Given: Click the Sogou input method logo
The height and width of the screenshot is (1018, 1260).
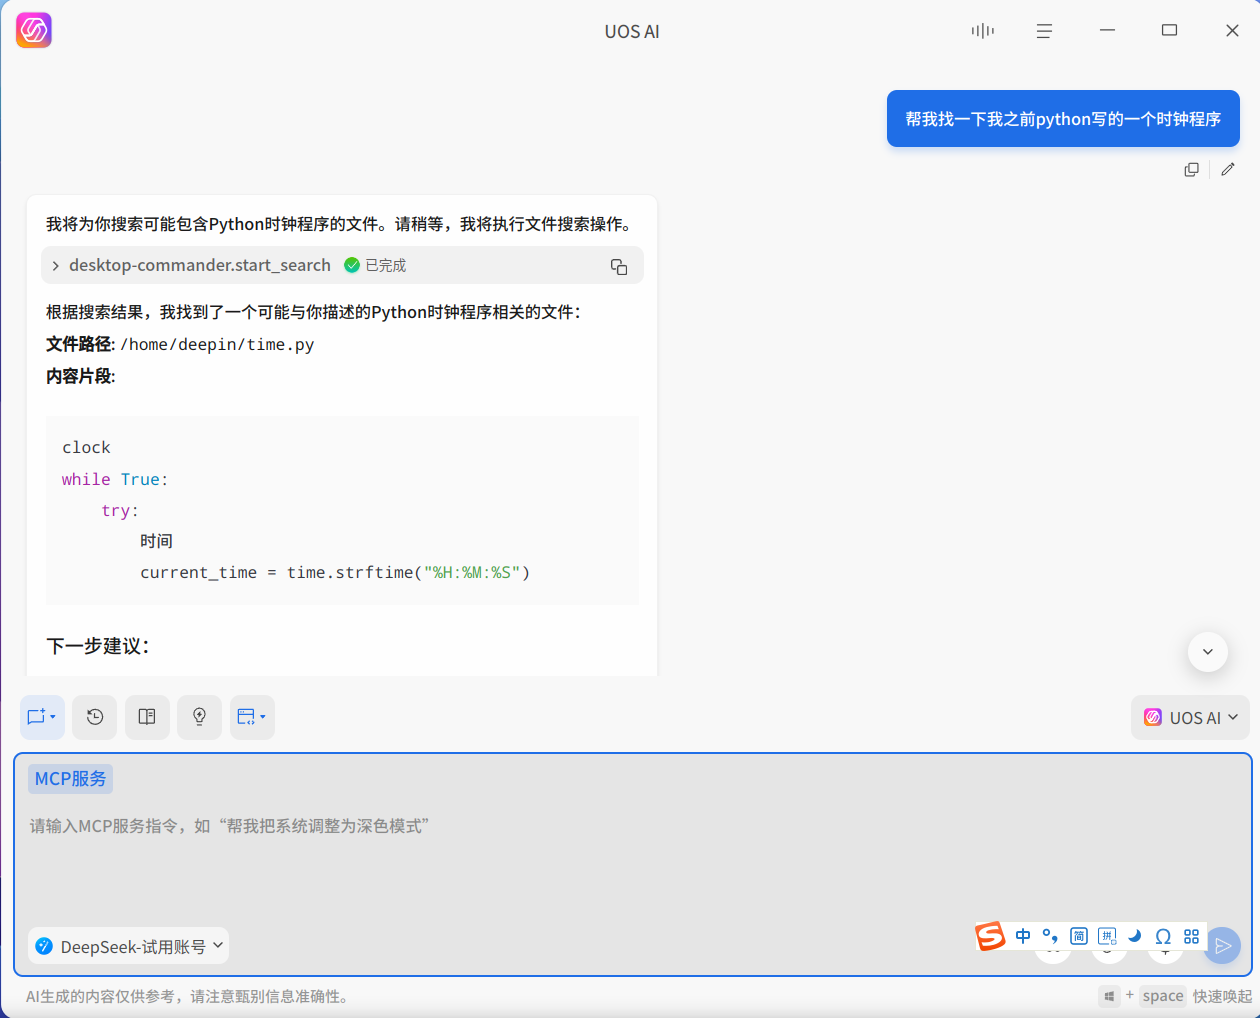Looking at the screenshot, I should pyautogui.click(x=990, y=936).
